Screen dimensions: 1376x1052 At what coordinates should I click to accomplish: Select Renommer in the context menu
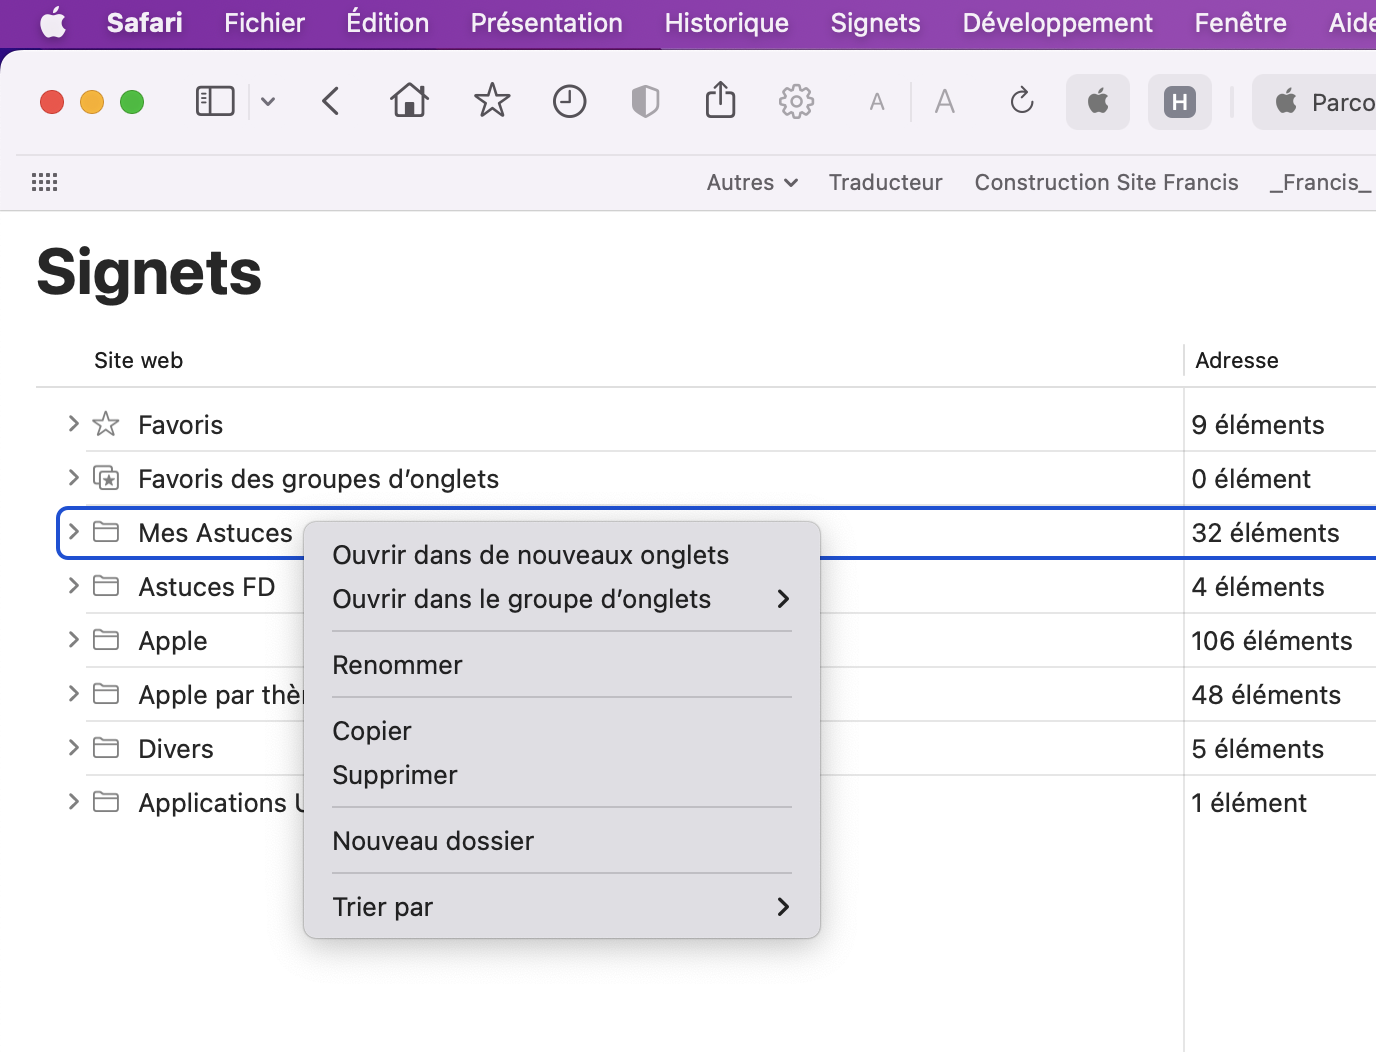coord(397,665)
